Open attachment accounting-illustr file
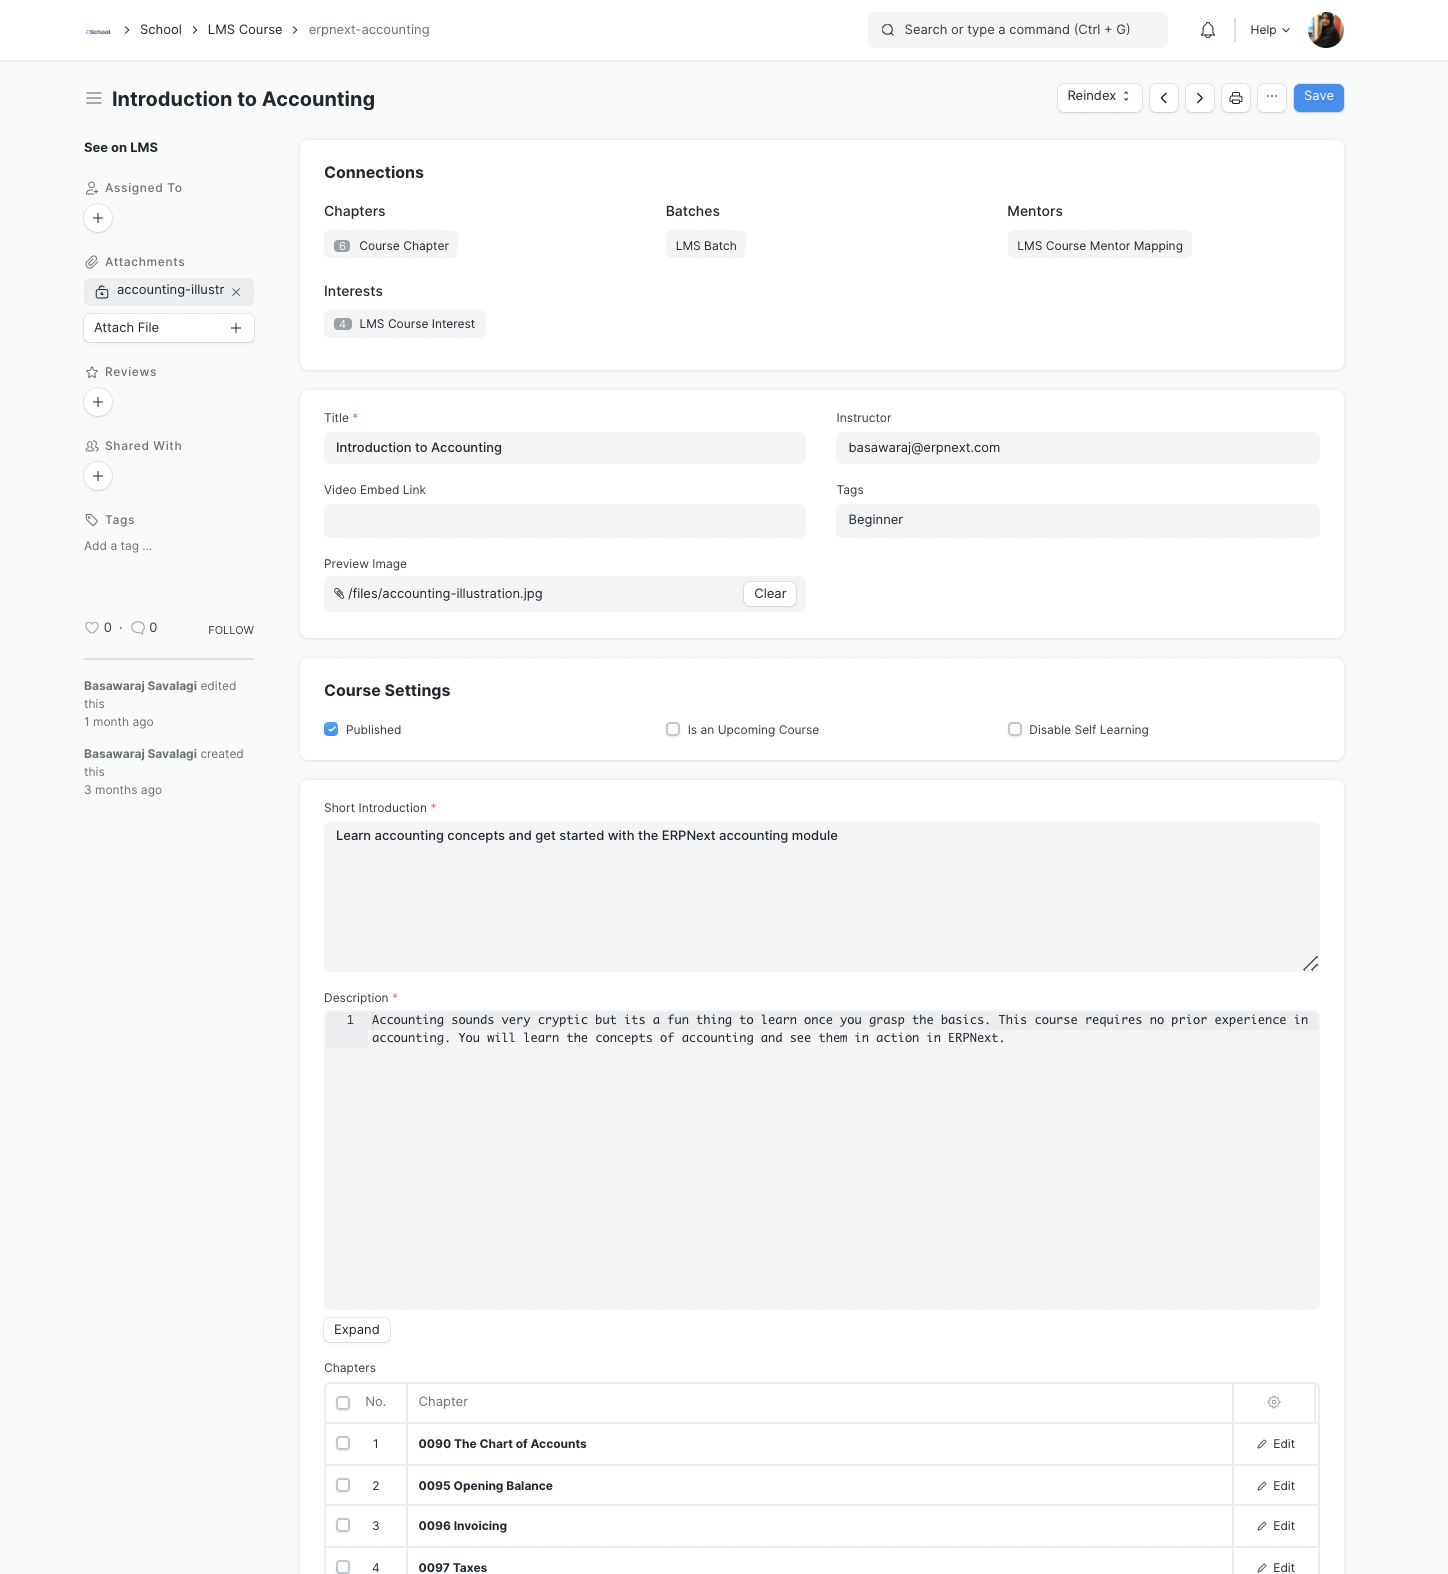 [x=171, y=290]
